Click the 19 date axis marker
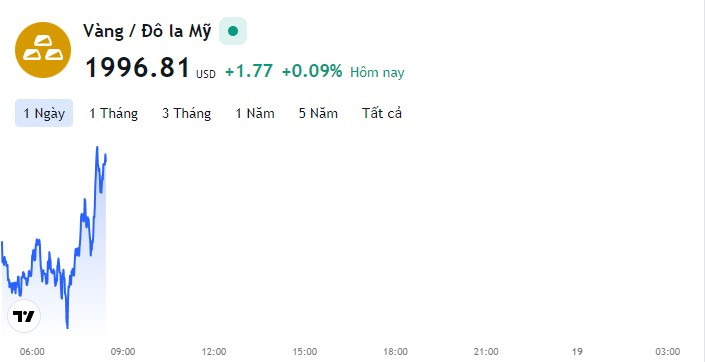 [577, 352]
